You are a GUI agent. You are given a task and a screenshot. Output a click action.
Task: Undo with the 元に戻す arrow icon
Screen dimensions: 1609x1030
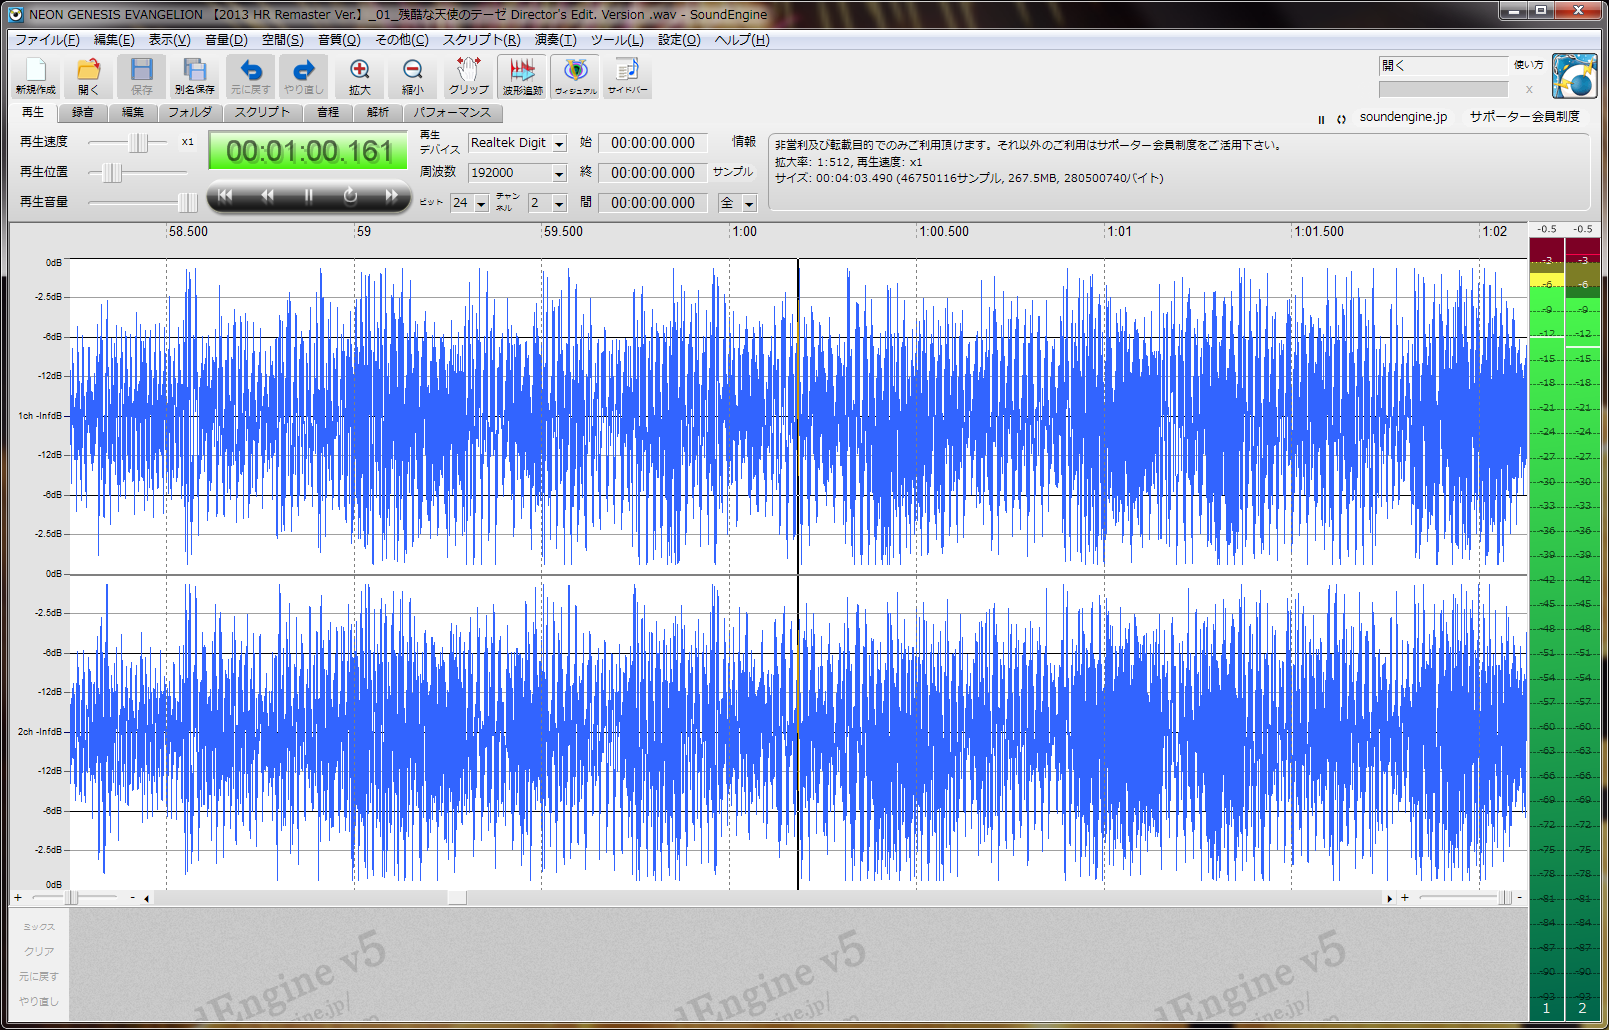pos(251,76)
